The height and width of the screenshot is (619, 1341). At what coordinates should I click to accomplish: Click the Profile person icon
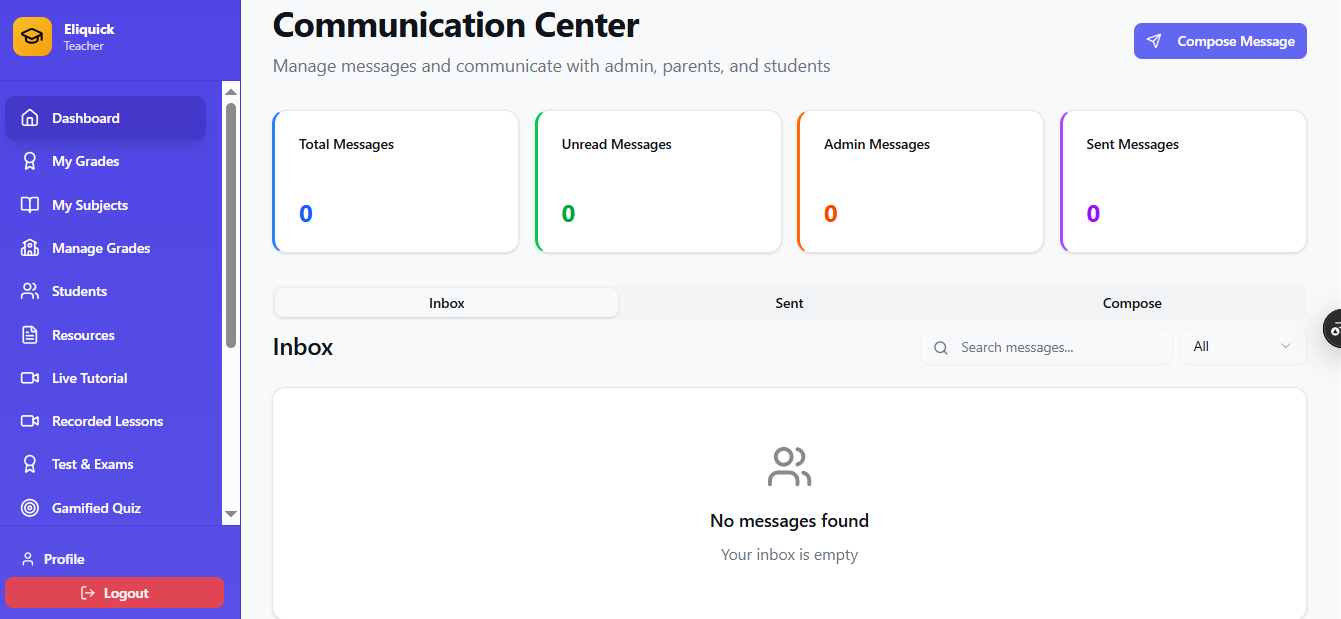(28, 559)
